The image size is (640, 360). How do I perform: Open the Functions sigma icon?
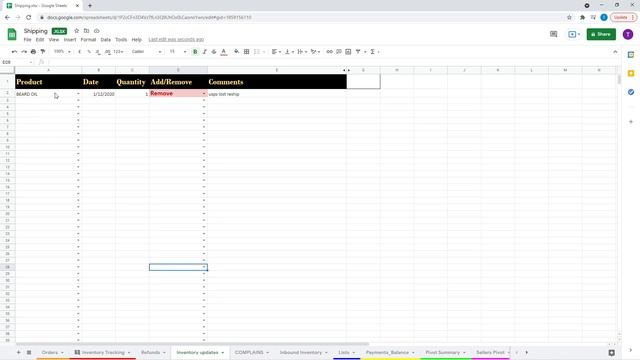[x=373, y=52]
